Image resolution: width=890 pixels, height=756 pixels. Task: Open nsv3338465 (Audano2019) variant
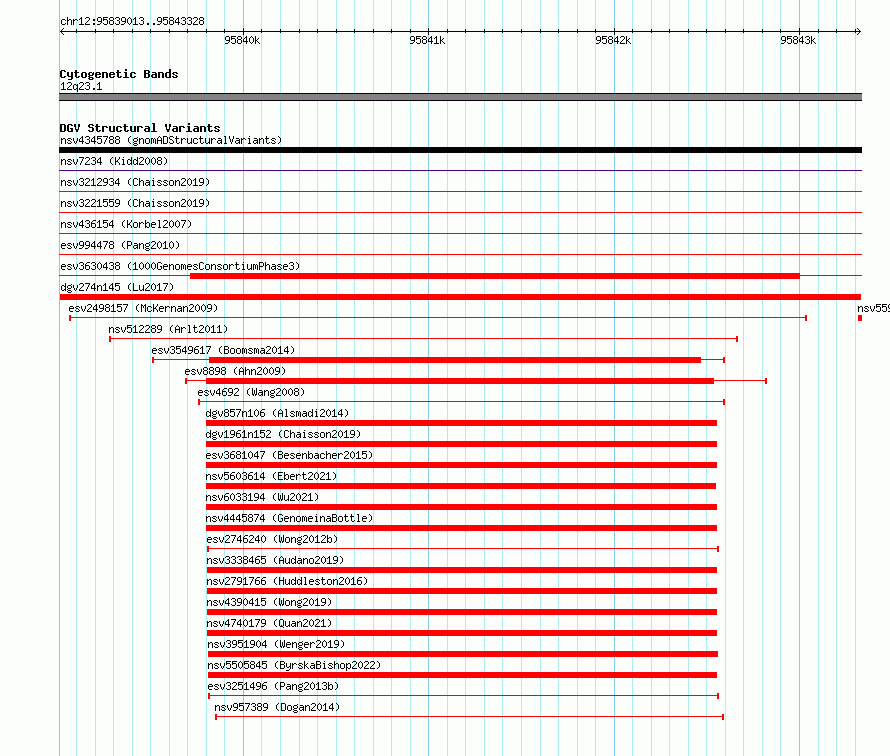pos(275,560)
